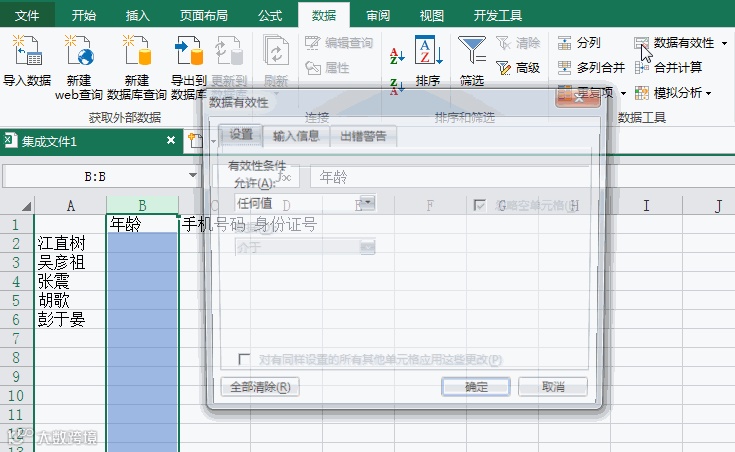
Task: Click Merge Columns (多列合并)
Action: click(x=591, y=68)
